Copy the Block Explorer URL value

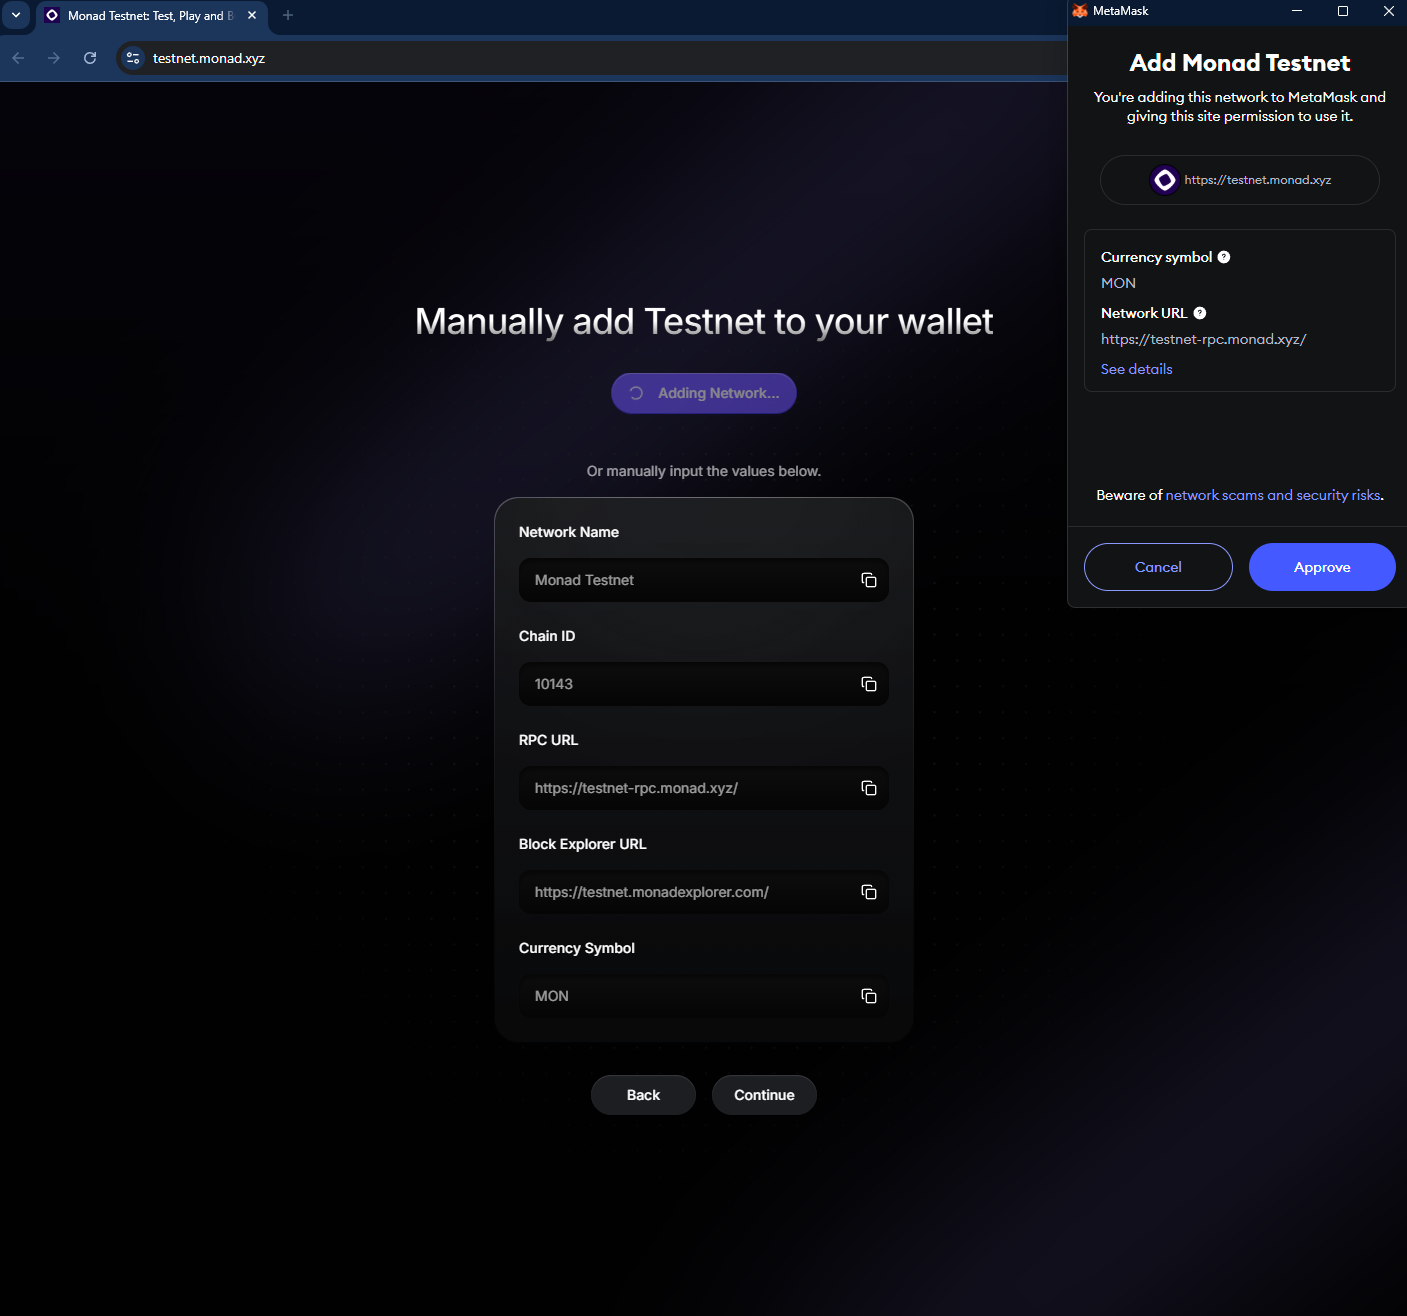[x=868, y=892]
